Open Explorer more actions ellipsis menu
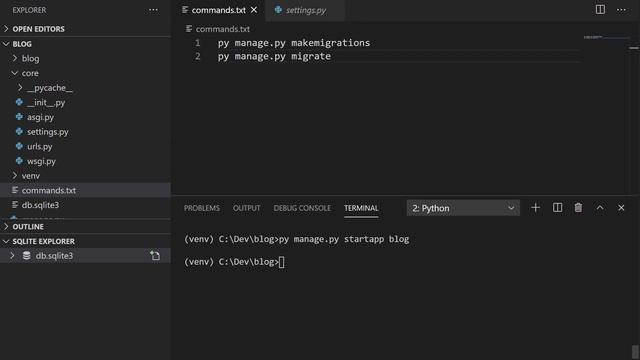Screen dimensions: 640x360 (x=153, y=10)
